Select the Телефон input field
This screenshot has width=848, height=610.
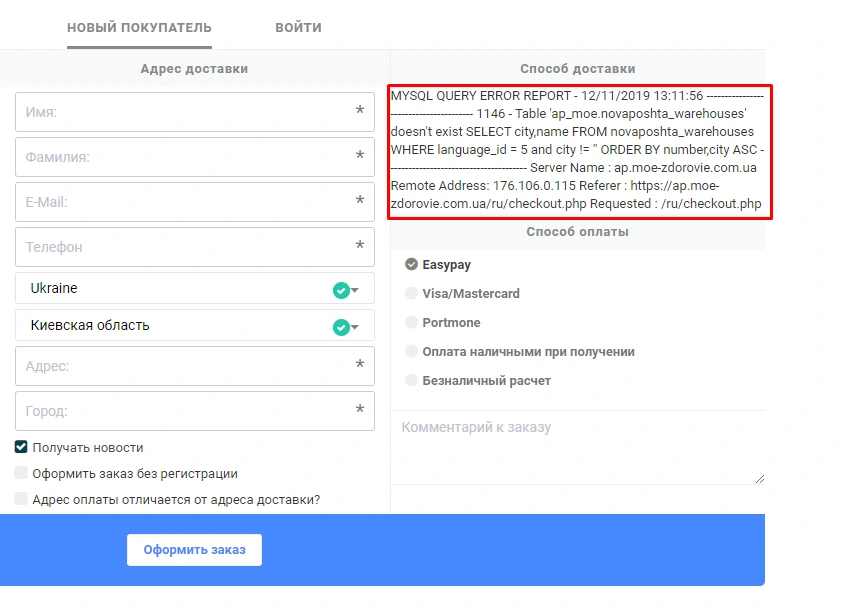(185, 247)
